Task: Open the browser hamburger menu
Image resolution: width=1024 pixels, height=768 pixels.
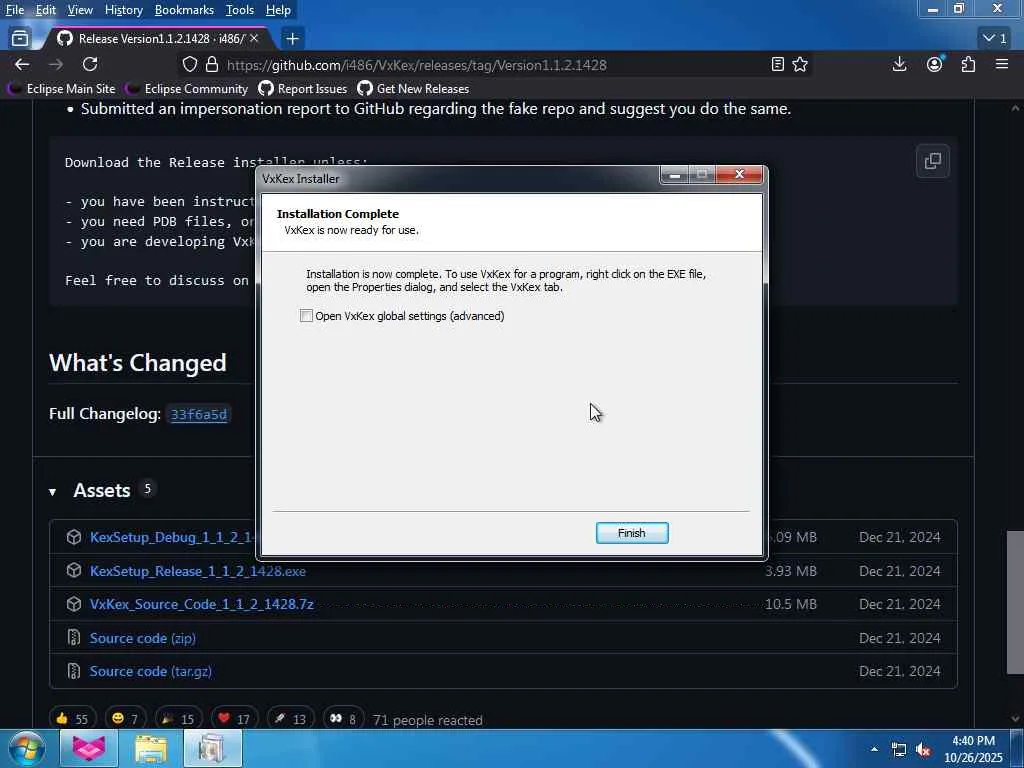Action: pyautogui.click(x=1002, y=64)
